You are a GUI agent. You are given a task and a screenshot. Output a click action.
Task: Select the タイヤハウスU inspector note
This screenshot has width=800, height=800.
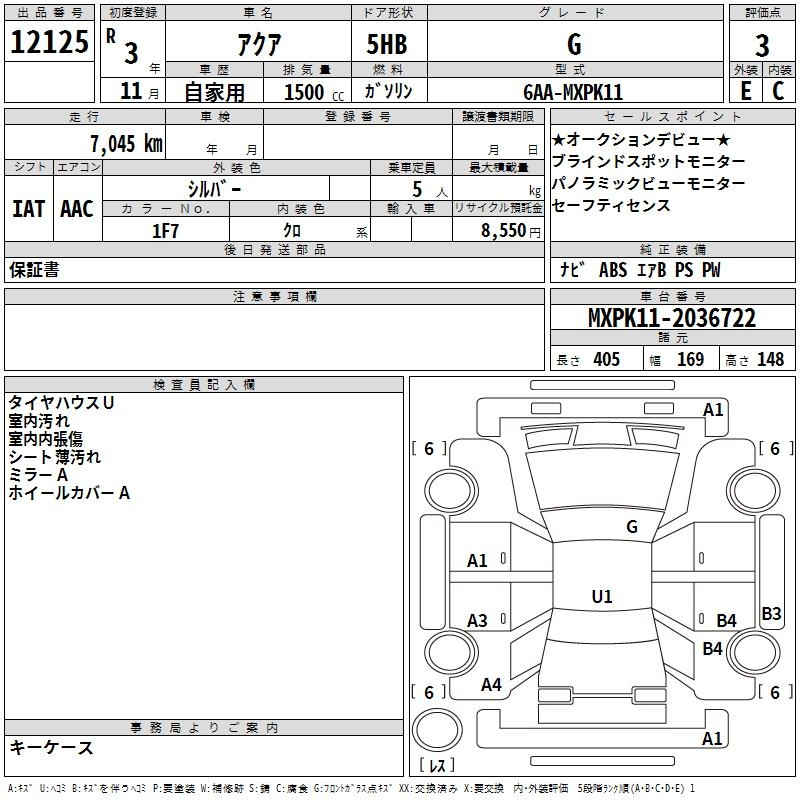point(61,402)
